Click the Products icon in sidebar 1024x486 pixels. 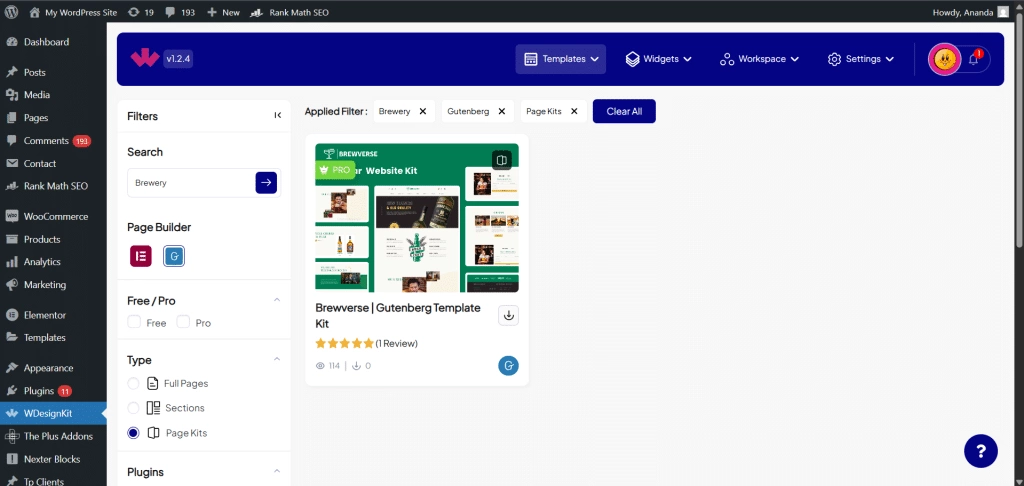[x=11, y=239]
